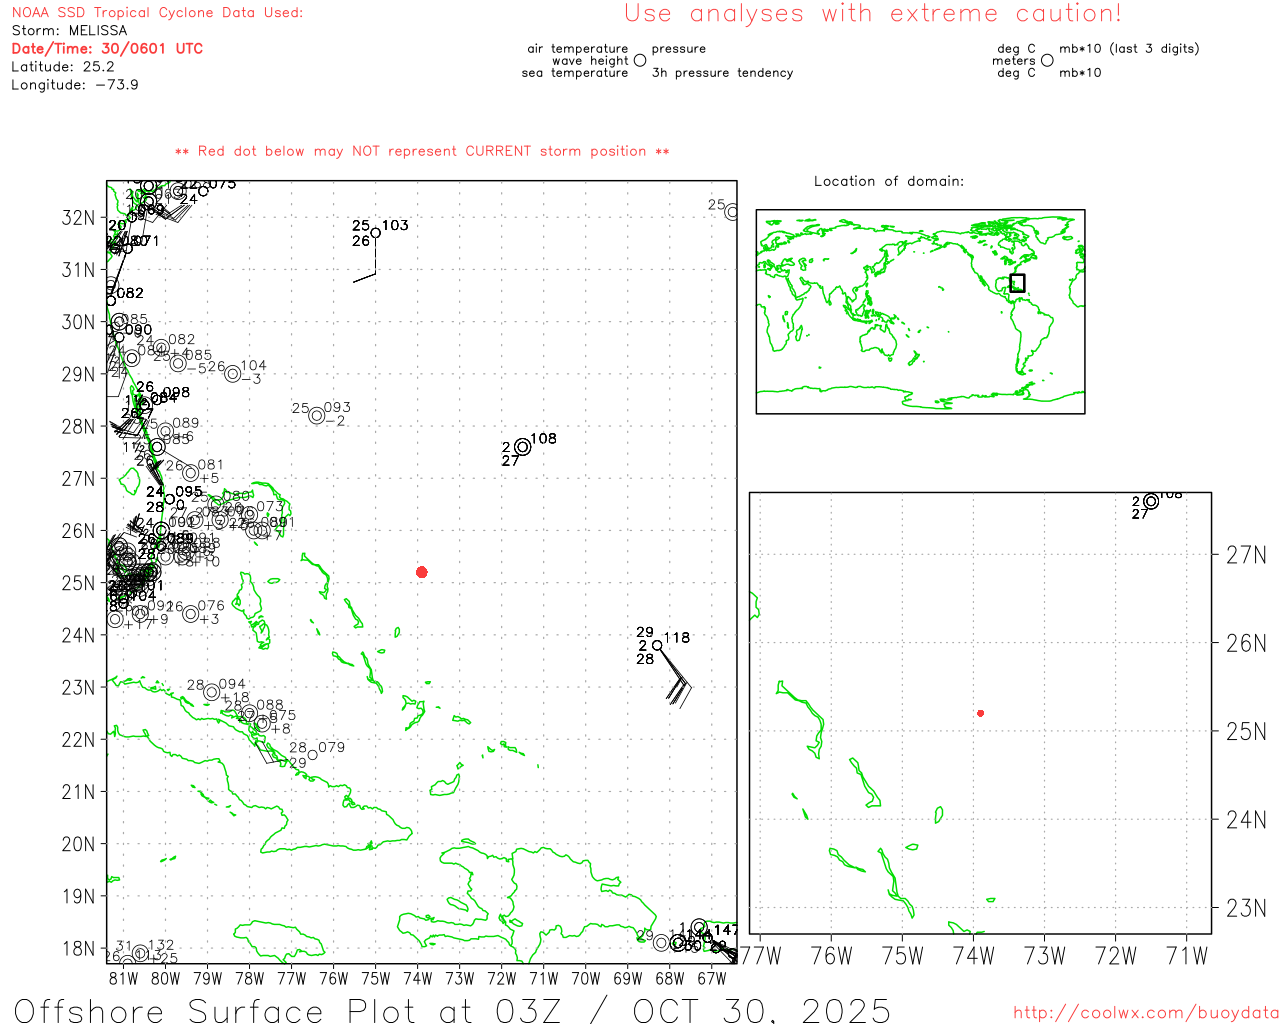Click the legend circle between wave height and pressure

click(640, 60)
